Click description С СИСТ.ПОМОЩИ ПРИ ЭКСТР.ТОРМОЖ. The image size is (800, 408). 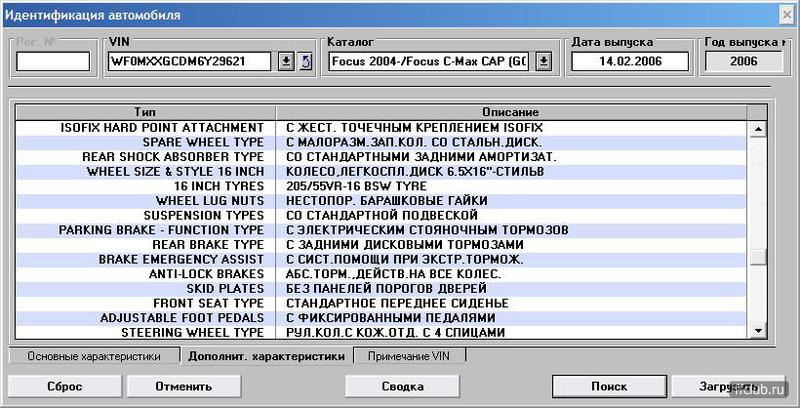(405, 260)
